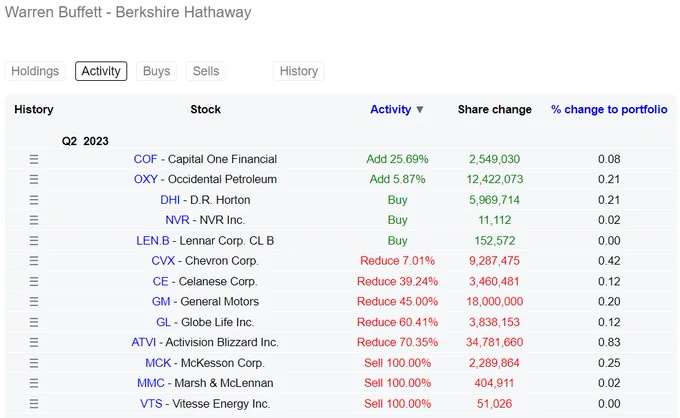Screen dimensions: 680x418
Task: Open history icon for Chevron Corp. row
Action: (x=34, y=261)
